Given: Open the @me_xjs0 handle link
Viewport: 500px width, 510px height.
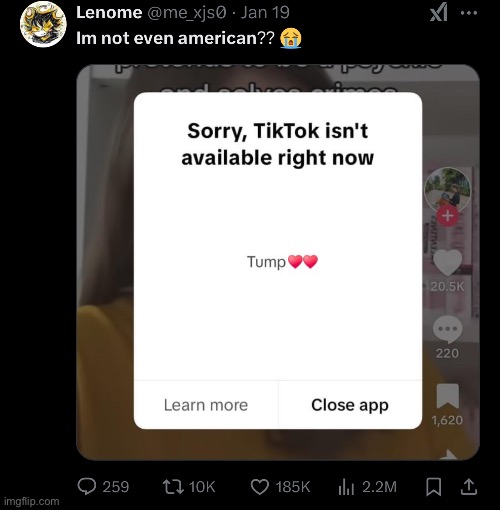Looking at the screenshot, I should pyautogui.click(x=187, y=13).
